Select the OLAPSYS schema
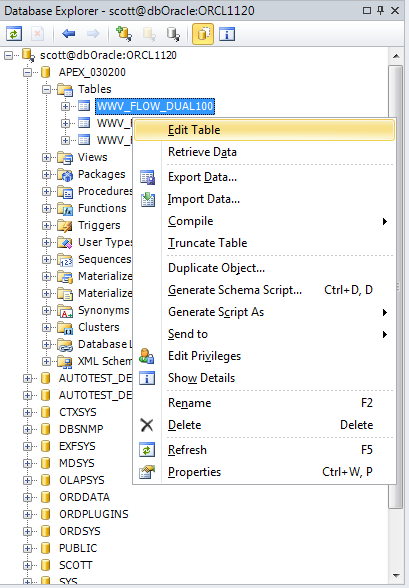The width and height of the screenshot is (409, 588). [x=82, y=480]
